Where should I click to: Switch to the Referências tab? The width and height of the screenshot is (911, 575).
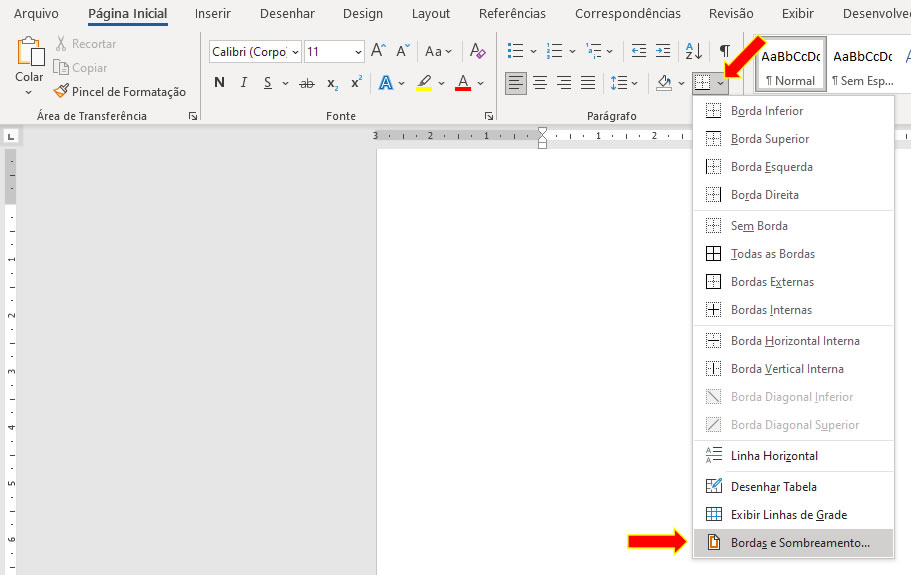(x=512, y=13)
